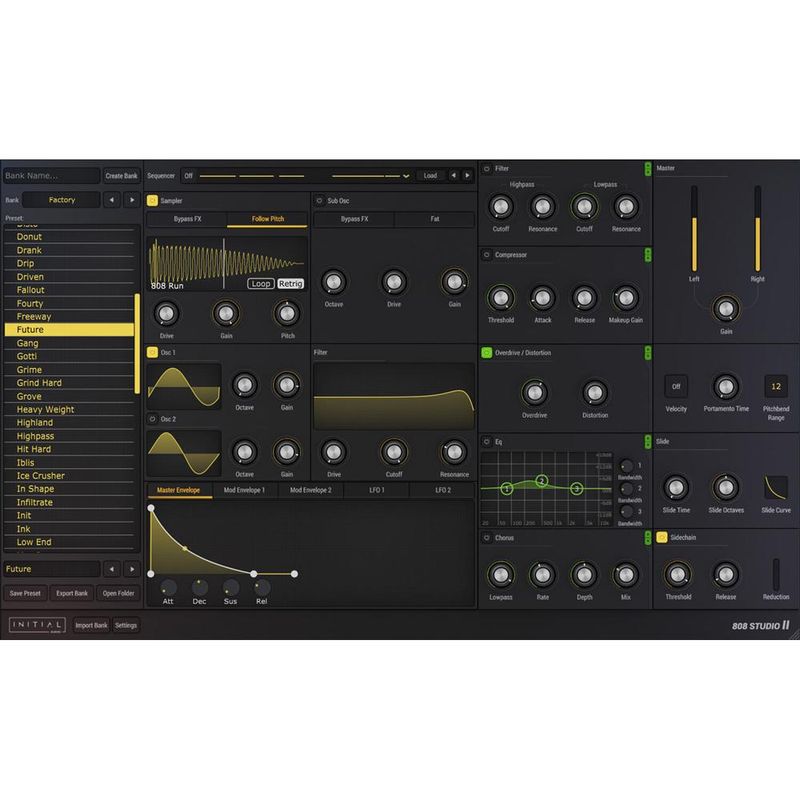Click the Bank Name input field
Viewport: 800px width, 800px height.
click(52, 176)
